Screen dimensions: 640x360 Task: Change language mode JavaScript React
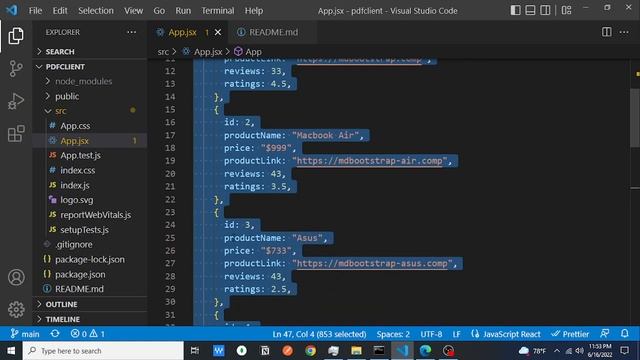[506, 334]
